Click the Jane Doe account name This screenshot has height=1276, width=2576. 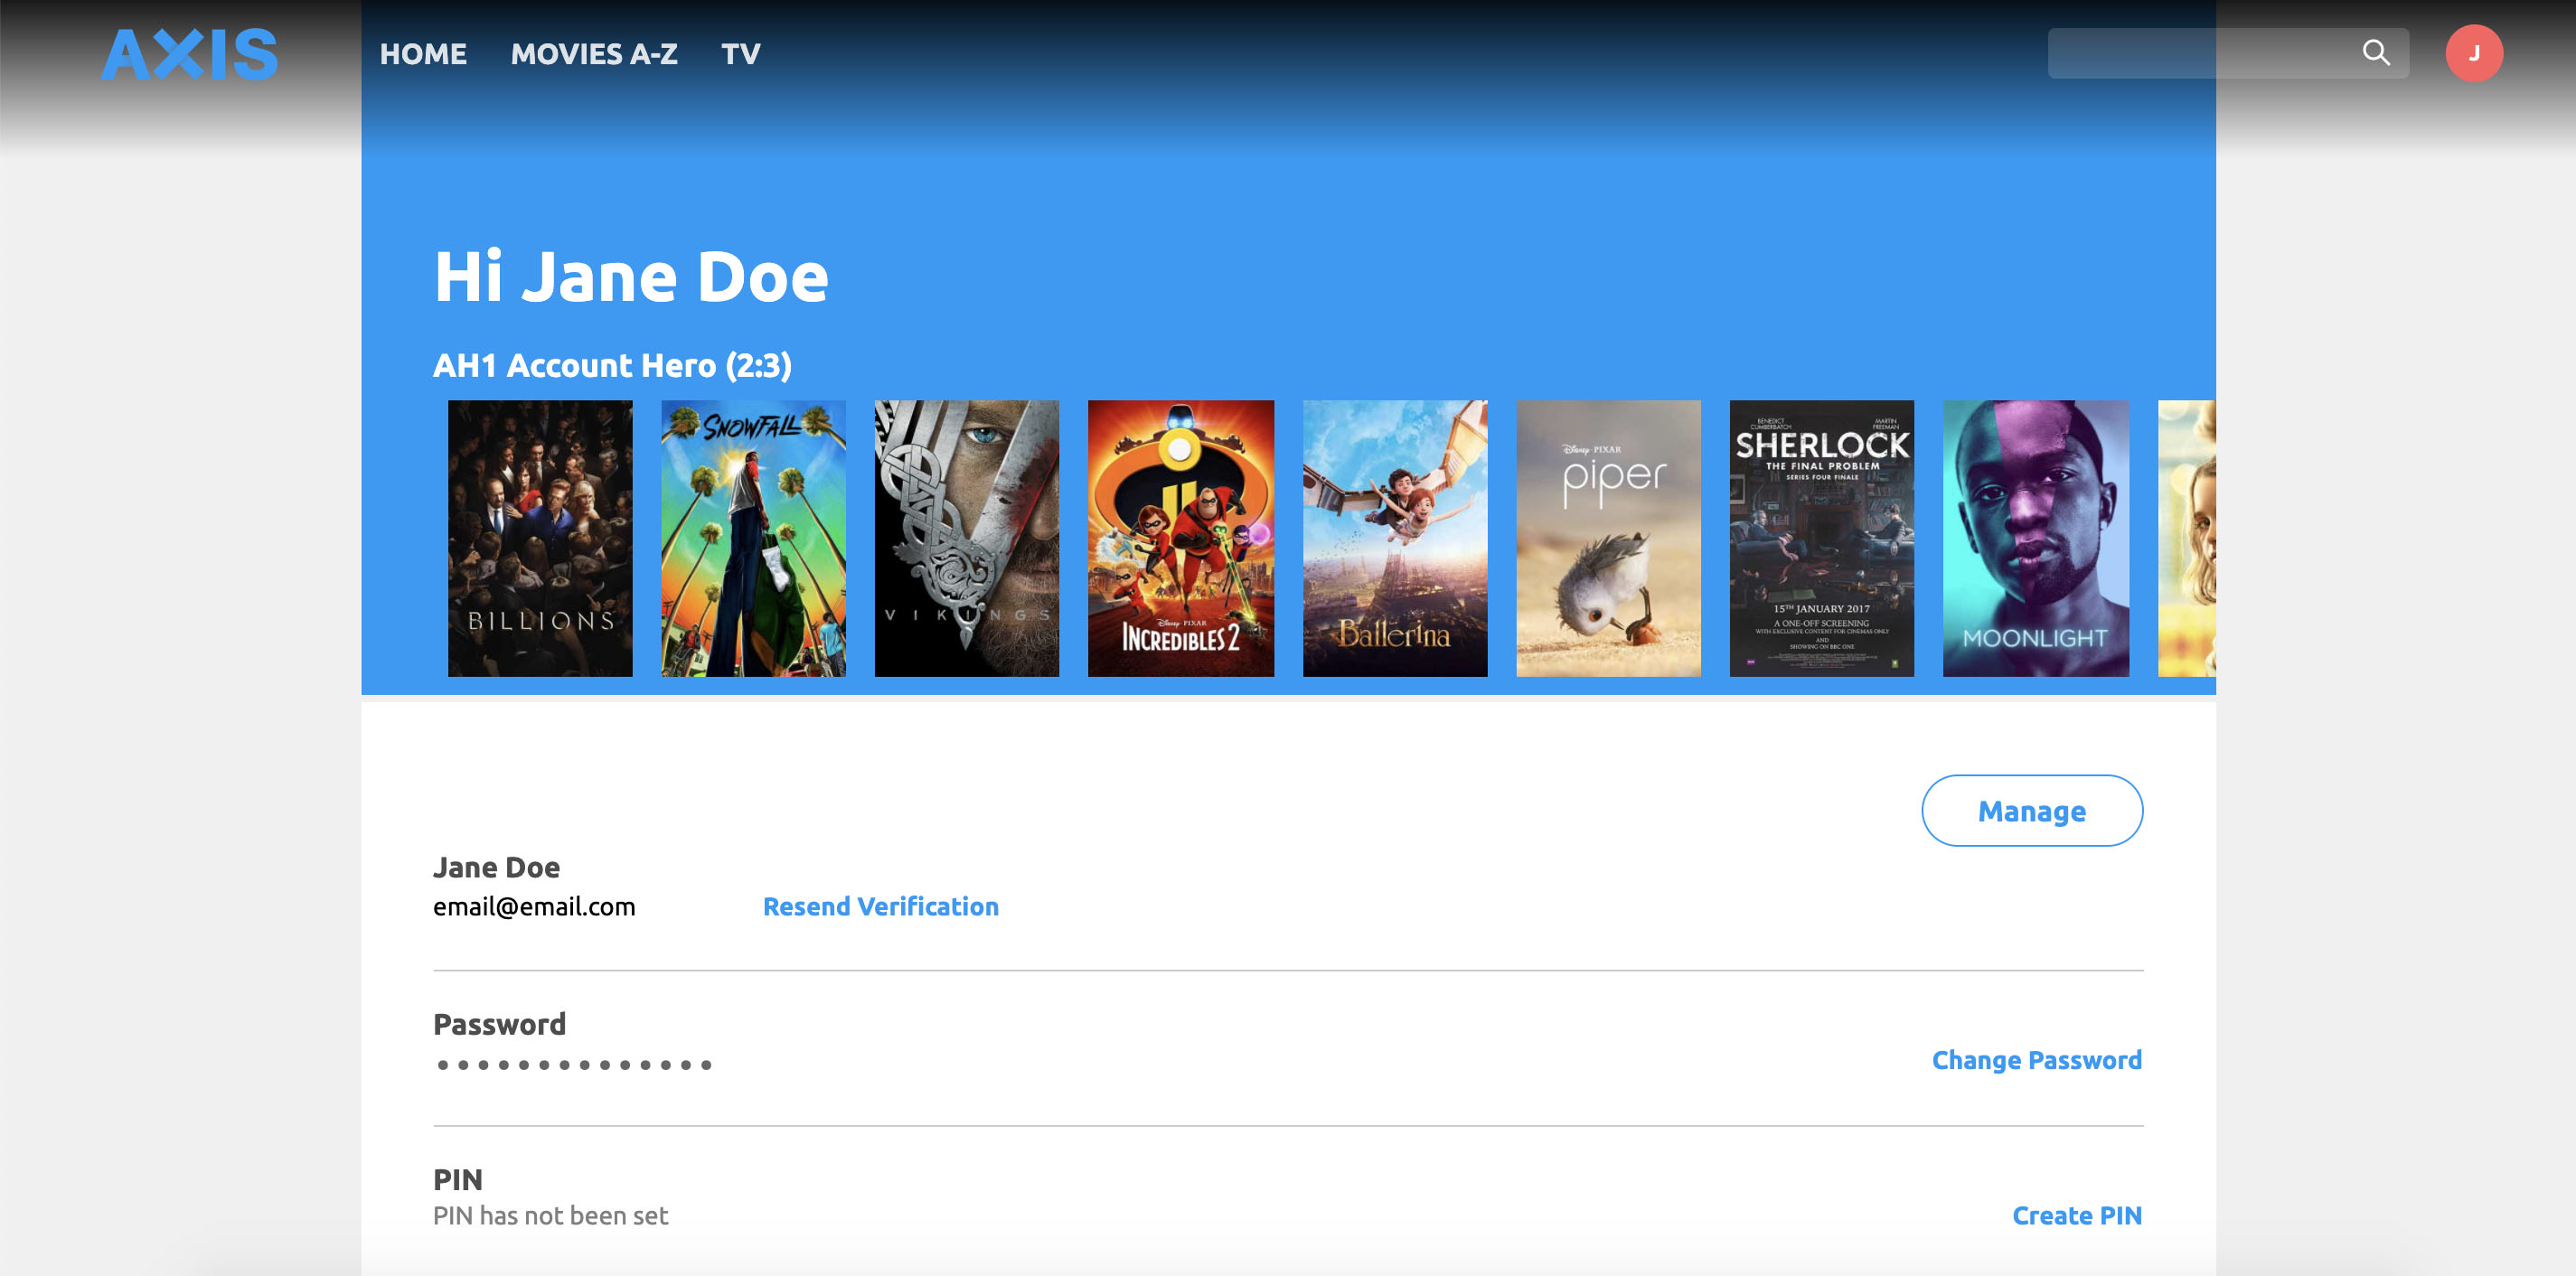point(496,867)
